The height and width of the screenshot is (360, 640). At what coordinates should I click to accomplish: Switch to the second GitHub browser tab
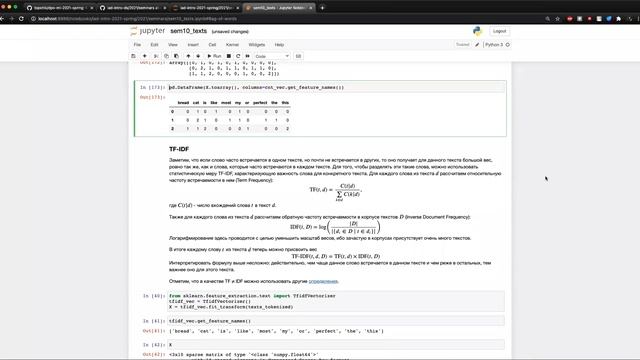[x=132, y=8]
